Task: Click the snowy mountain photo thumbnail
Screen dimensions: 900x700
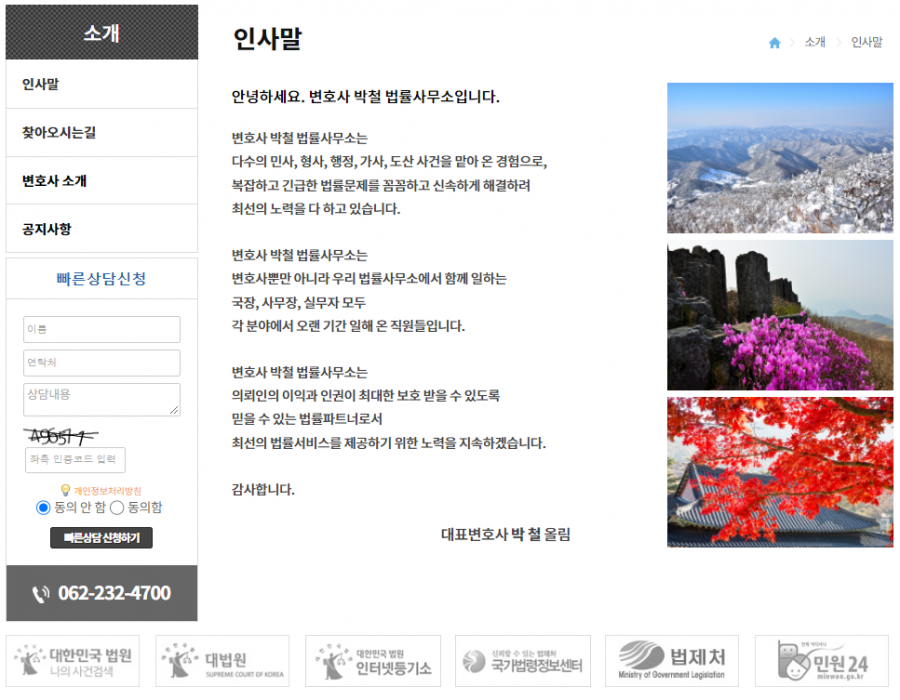Action: pyautogui.click(x=780, y=158)
